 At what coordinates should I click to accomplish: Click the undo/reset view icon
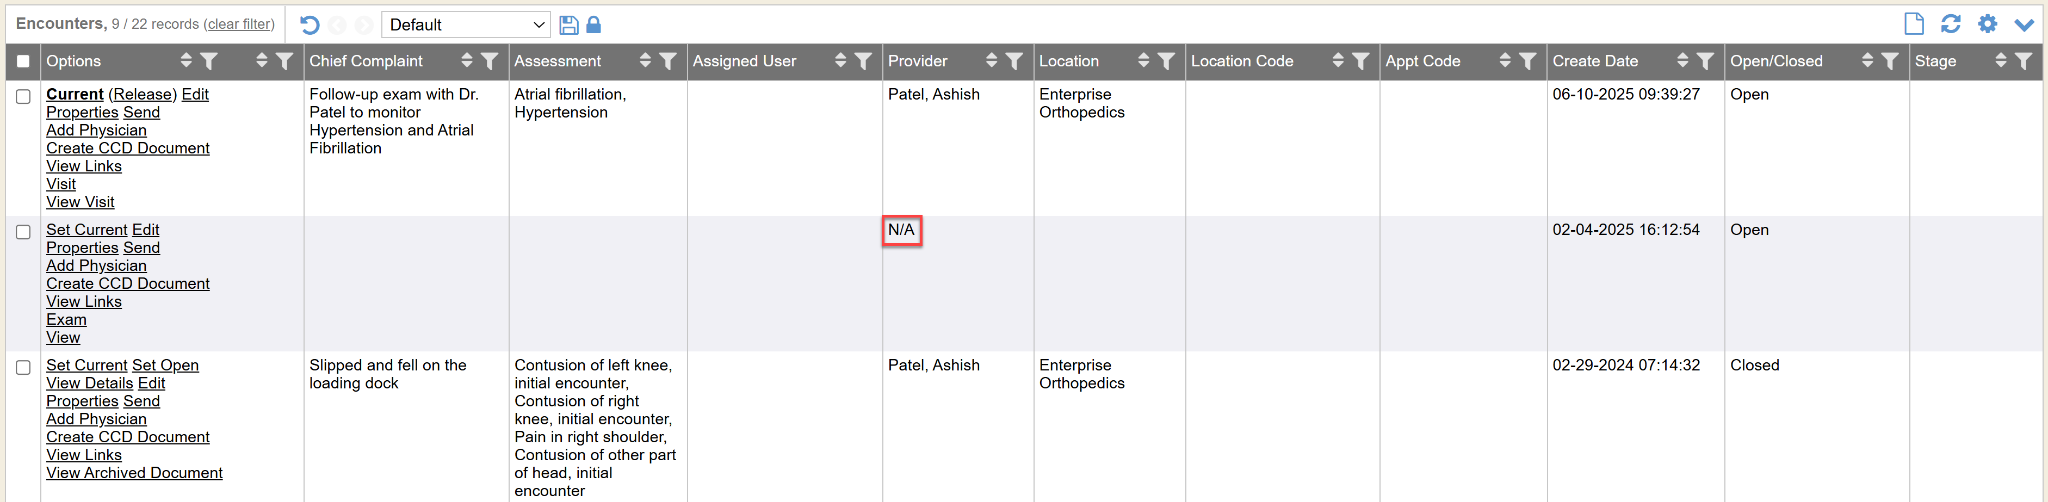309,25
